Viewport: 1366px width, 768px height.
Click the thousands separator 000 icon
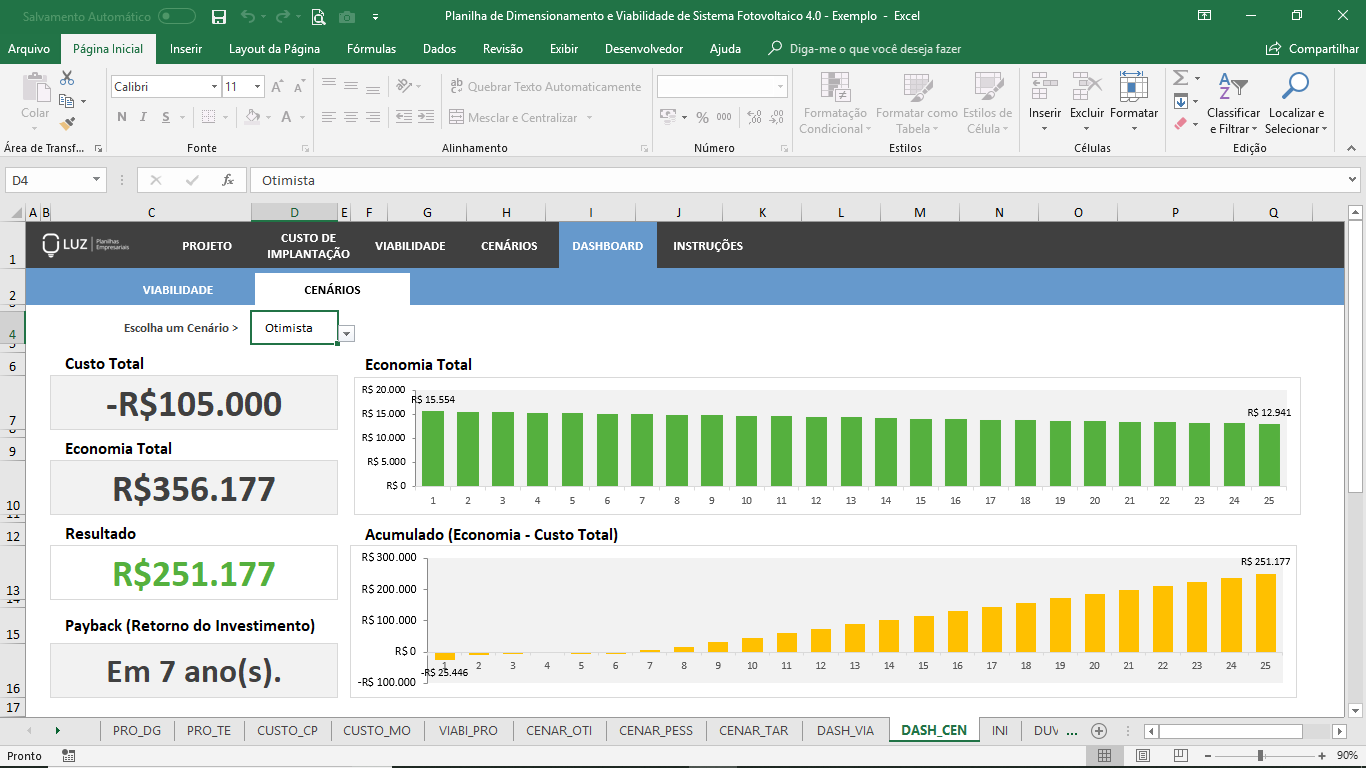click(725, 117)
